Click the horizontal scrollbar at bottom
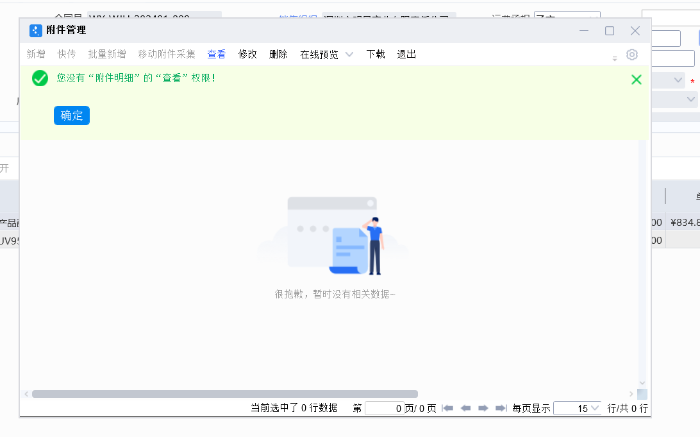The height and width of the screenshot is (437, 700). 225,394
